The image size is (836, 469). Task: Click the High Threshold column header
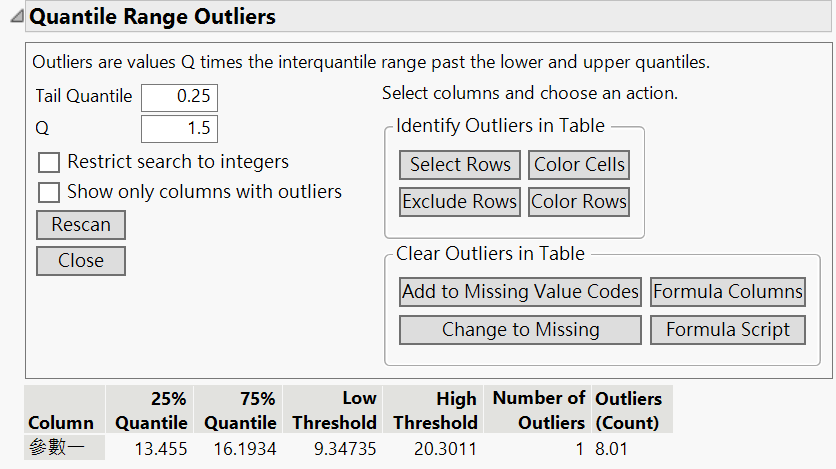[x=435, y=410]
